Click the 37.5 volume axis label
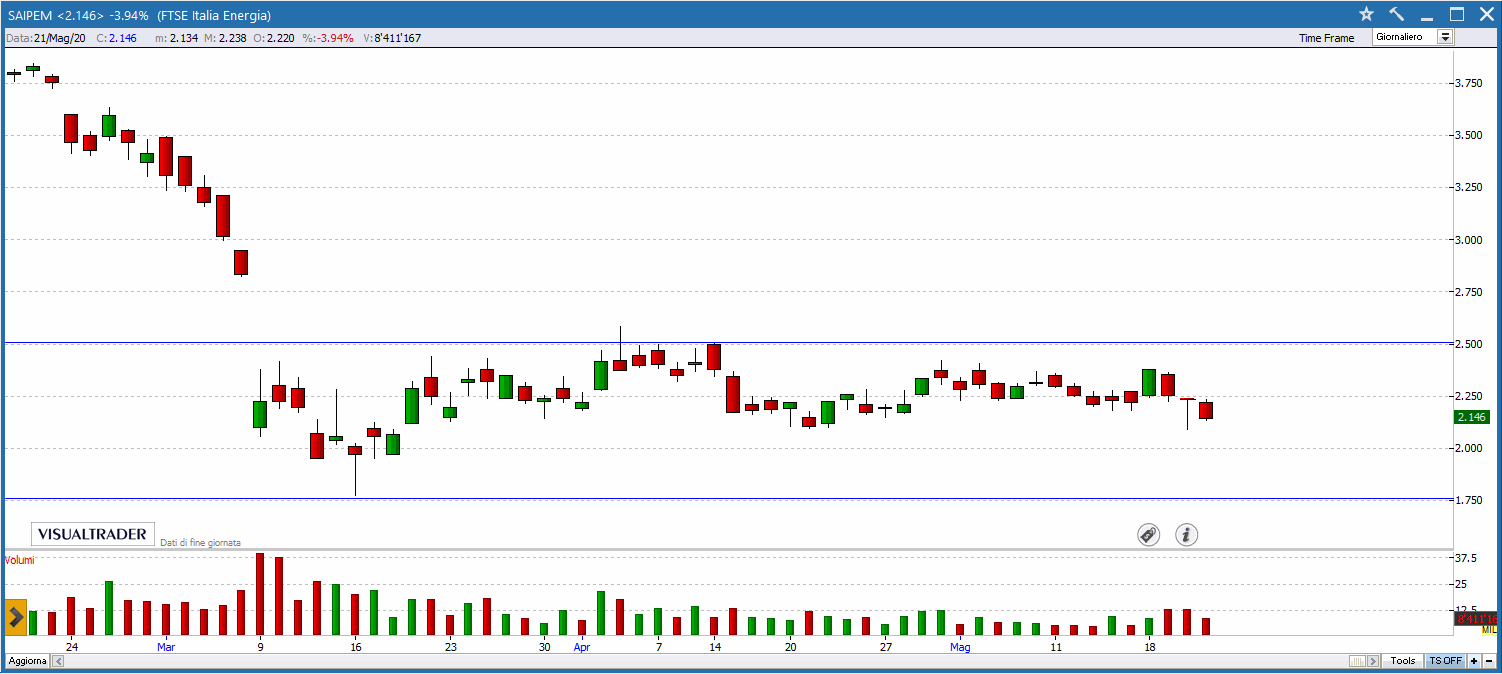 [x=1466, y=558]
